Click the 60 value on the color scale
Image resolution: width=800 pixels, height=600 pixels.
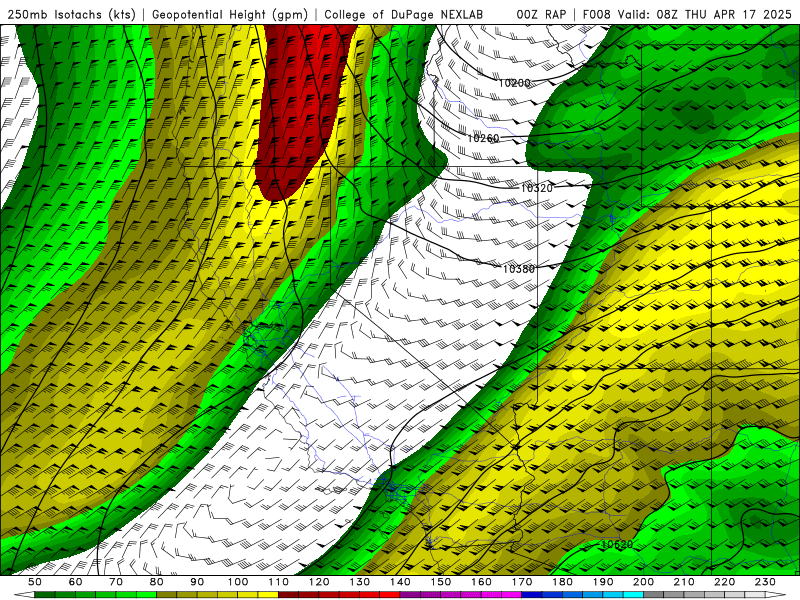point(76,582)
